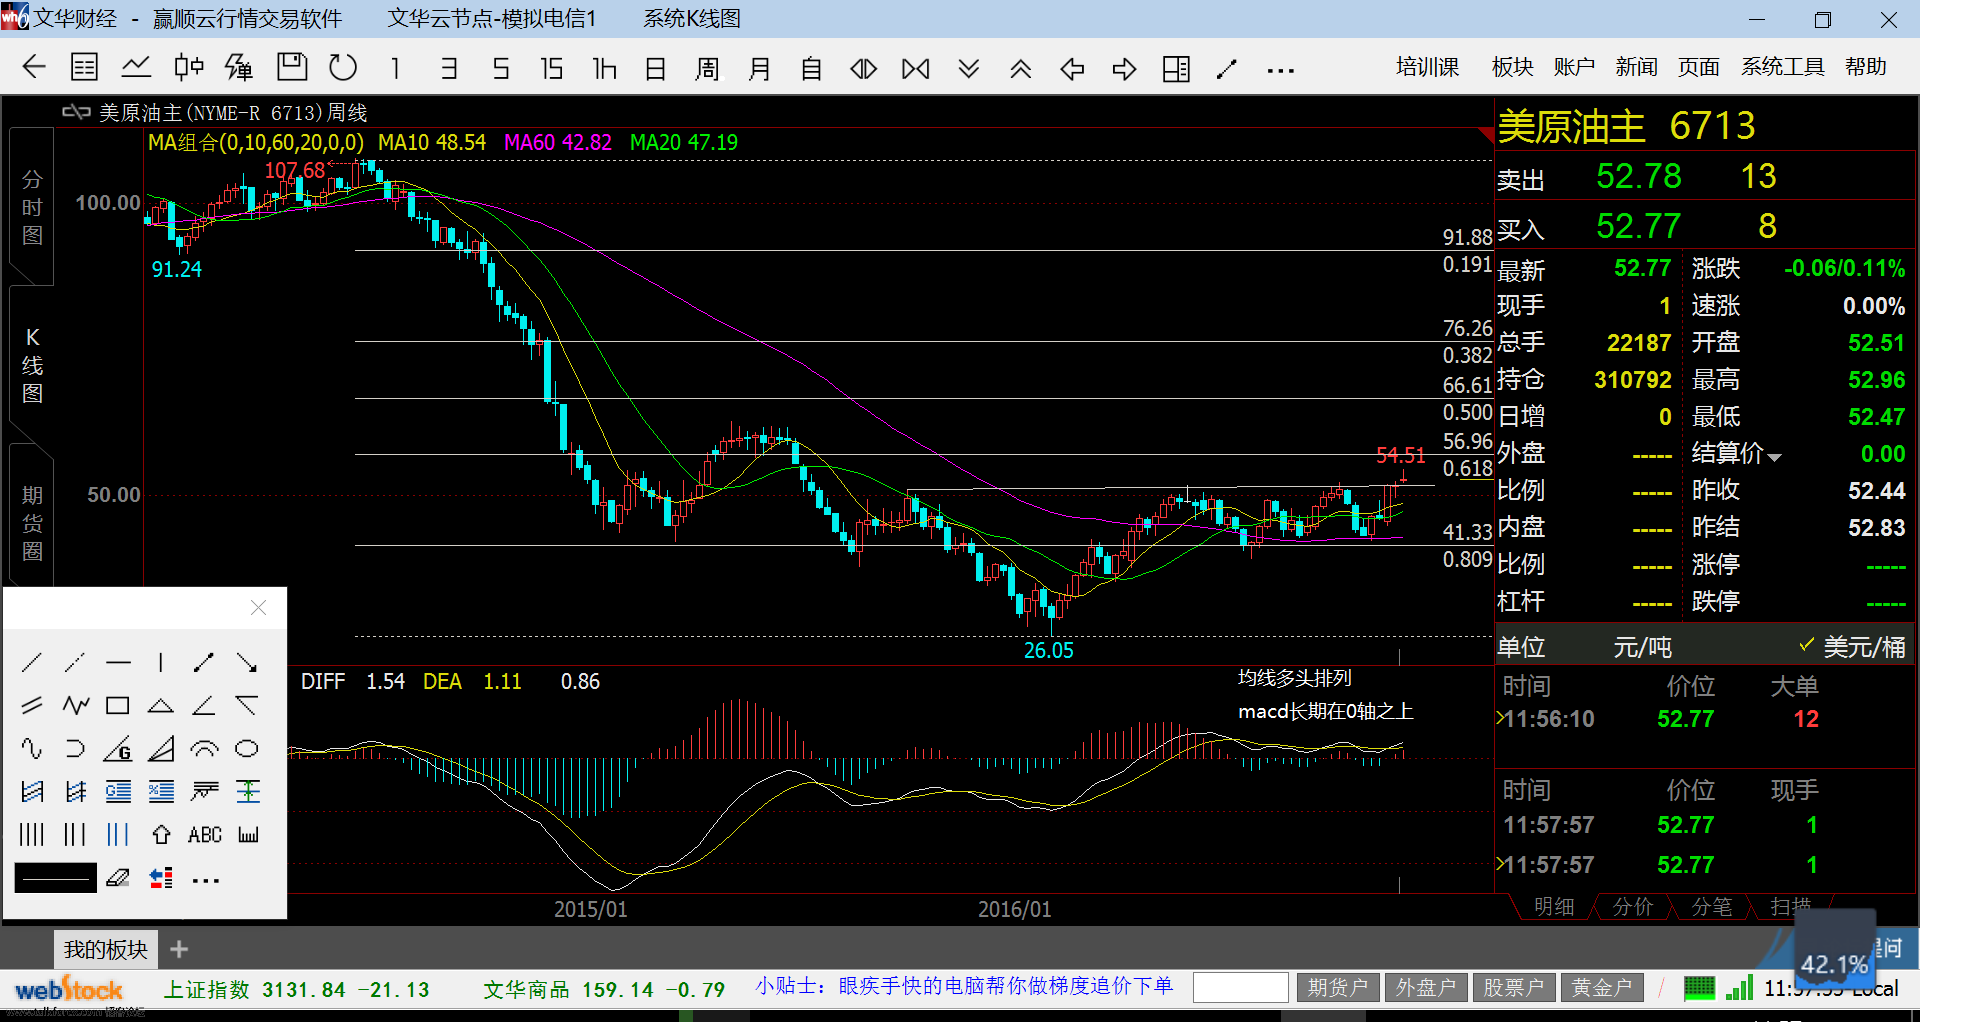Switch to 5-minute period
1974x1022 pixels.
pos(500,68)
